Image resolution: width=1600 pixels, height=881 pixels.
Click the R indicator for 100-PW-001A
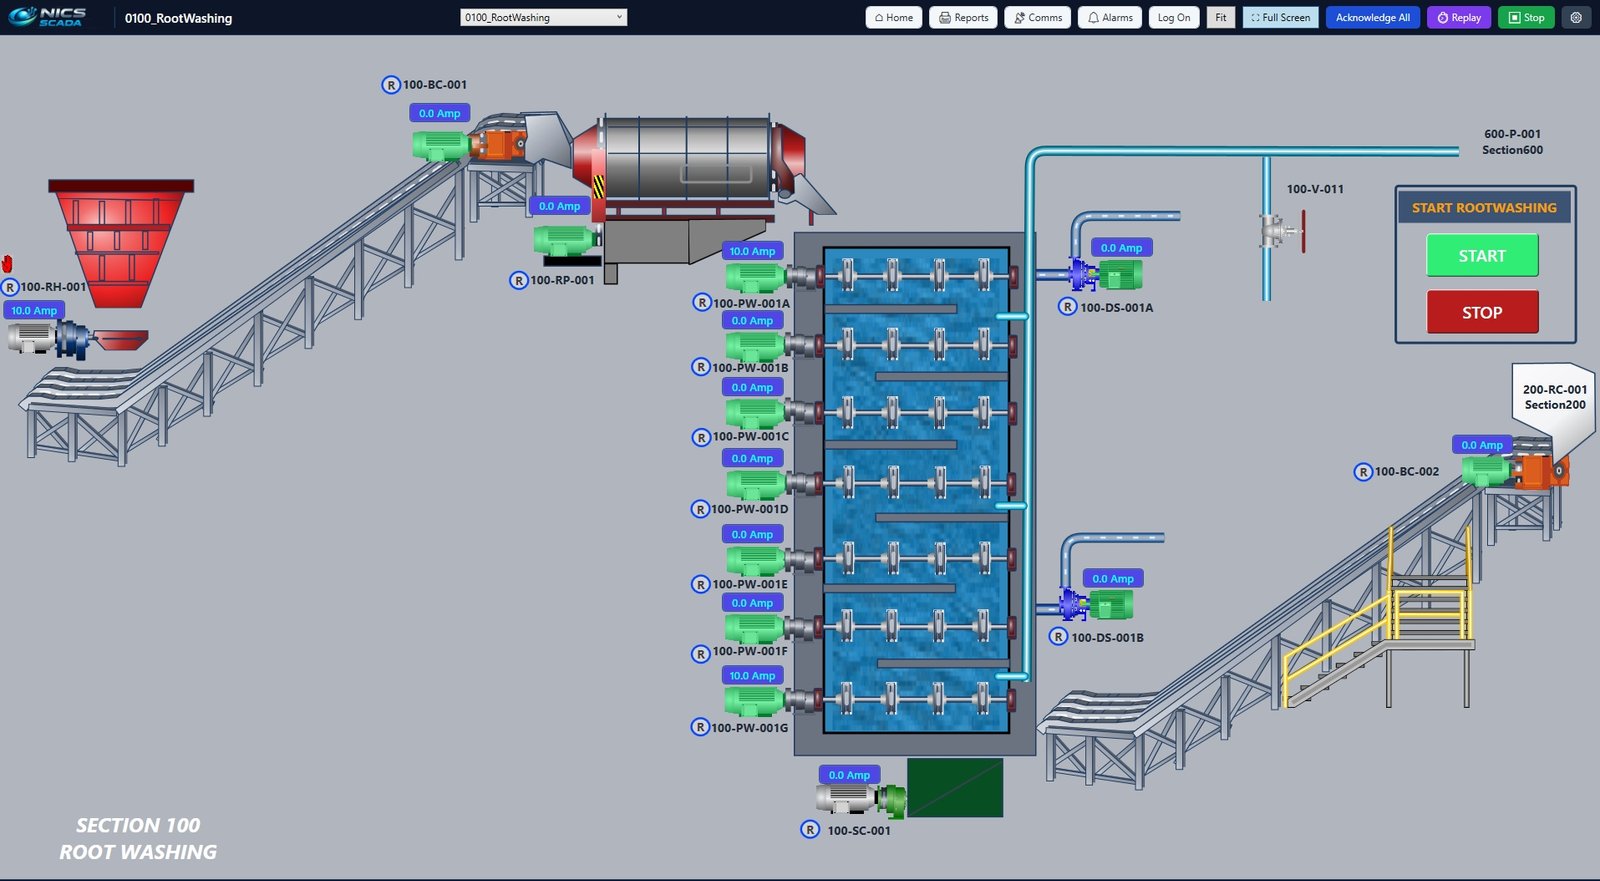702,302
